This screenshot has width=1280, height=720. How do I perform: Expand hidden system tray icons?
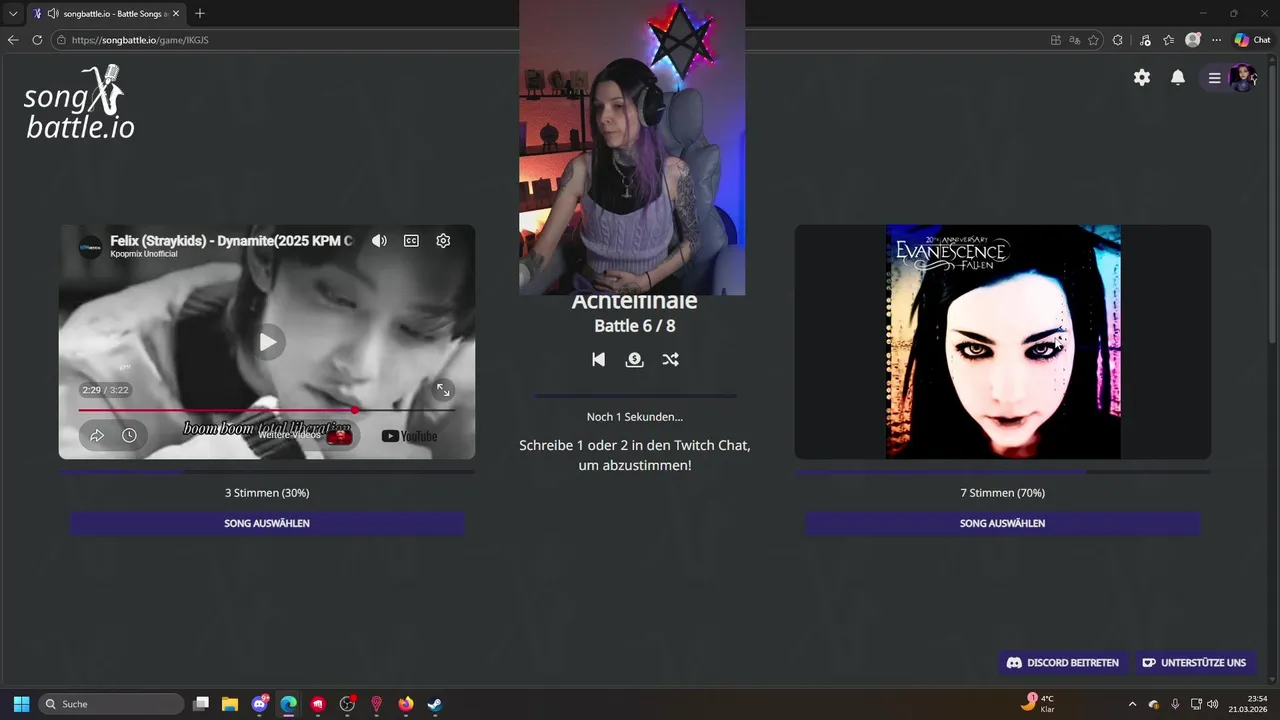click(1132, 704)
